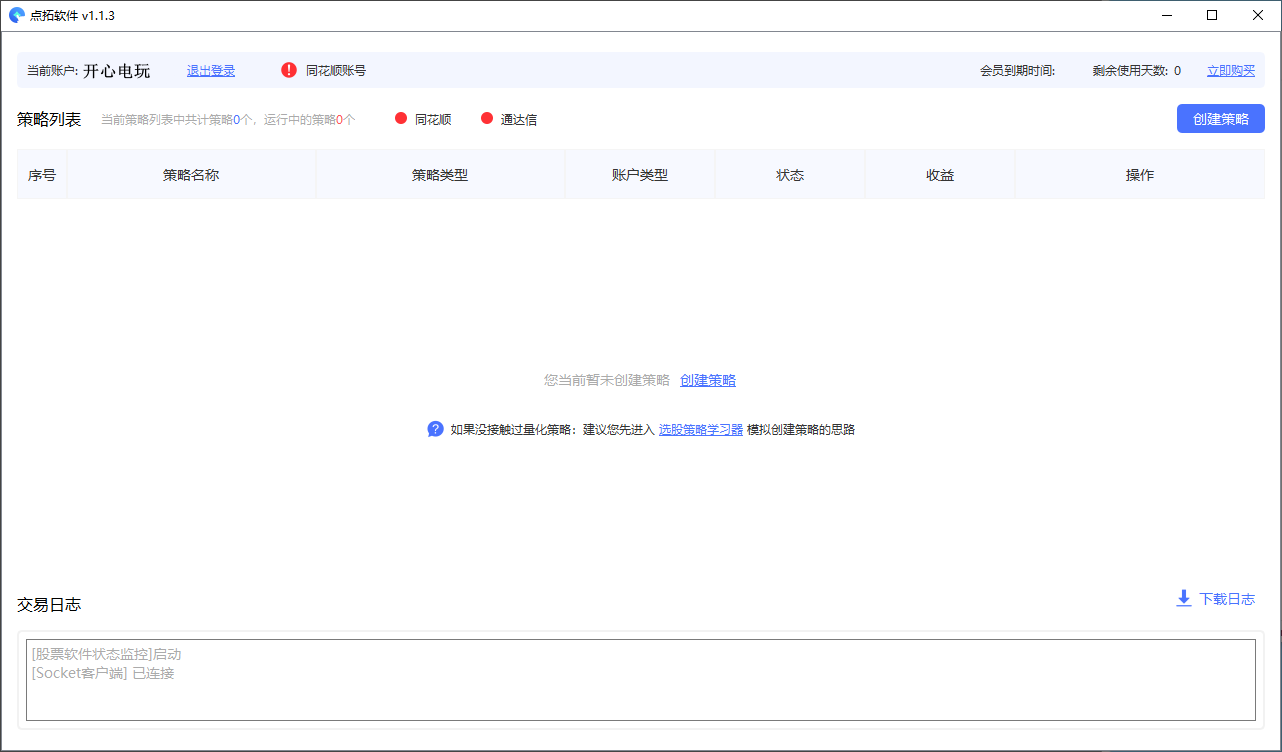Screen dimensions: 1282x752
Task: Click the 同花顺 status label
Action: [x=433, y=119]
